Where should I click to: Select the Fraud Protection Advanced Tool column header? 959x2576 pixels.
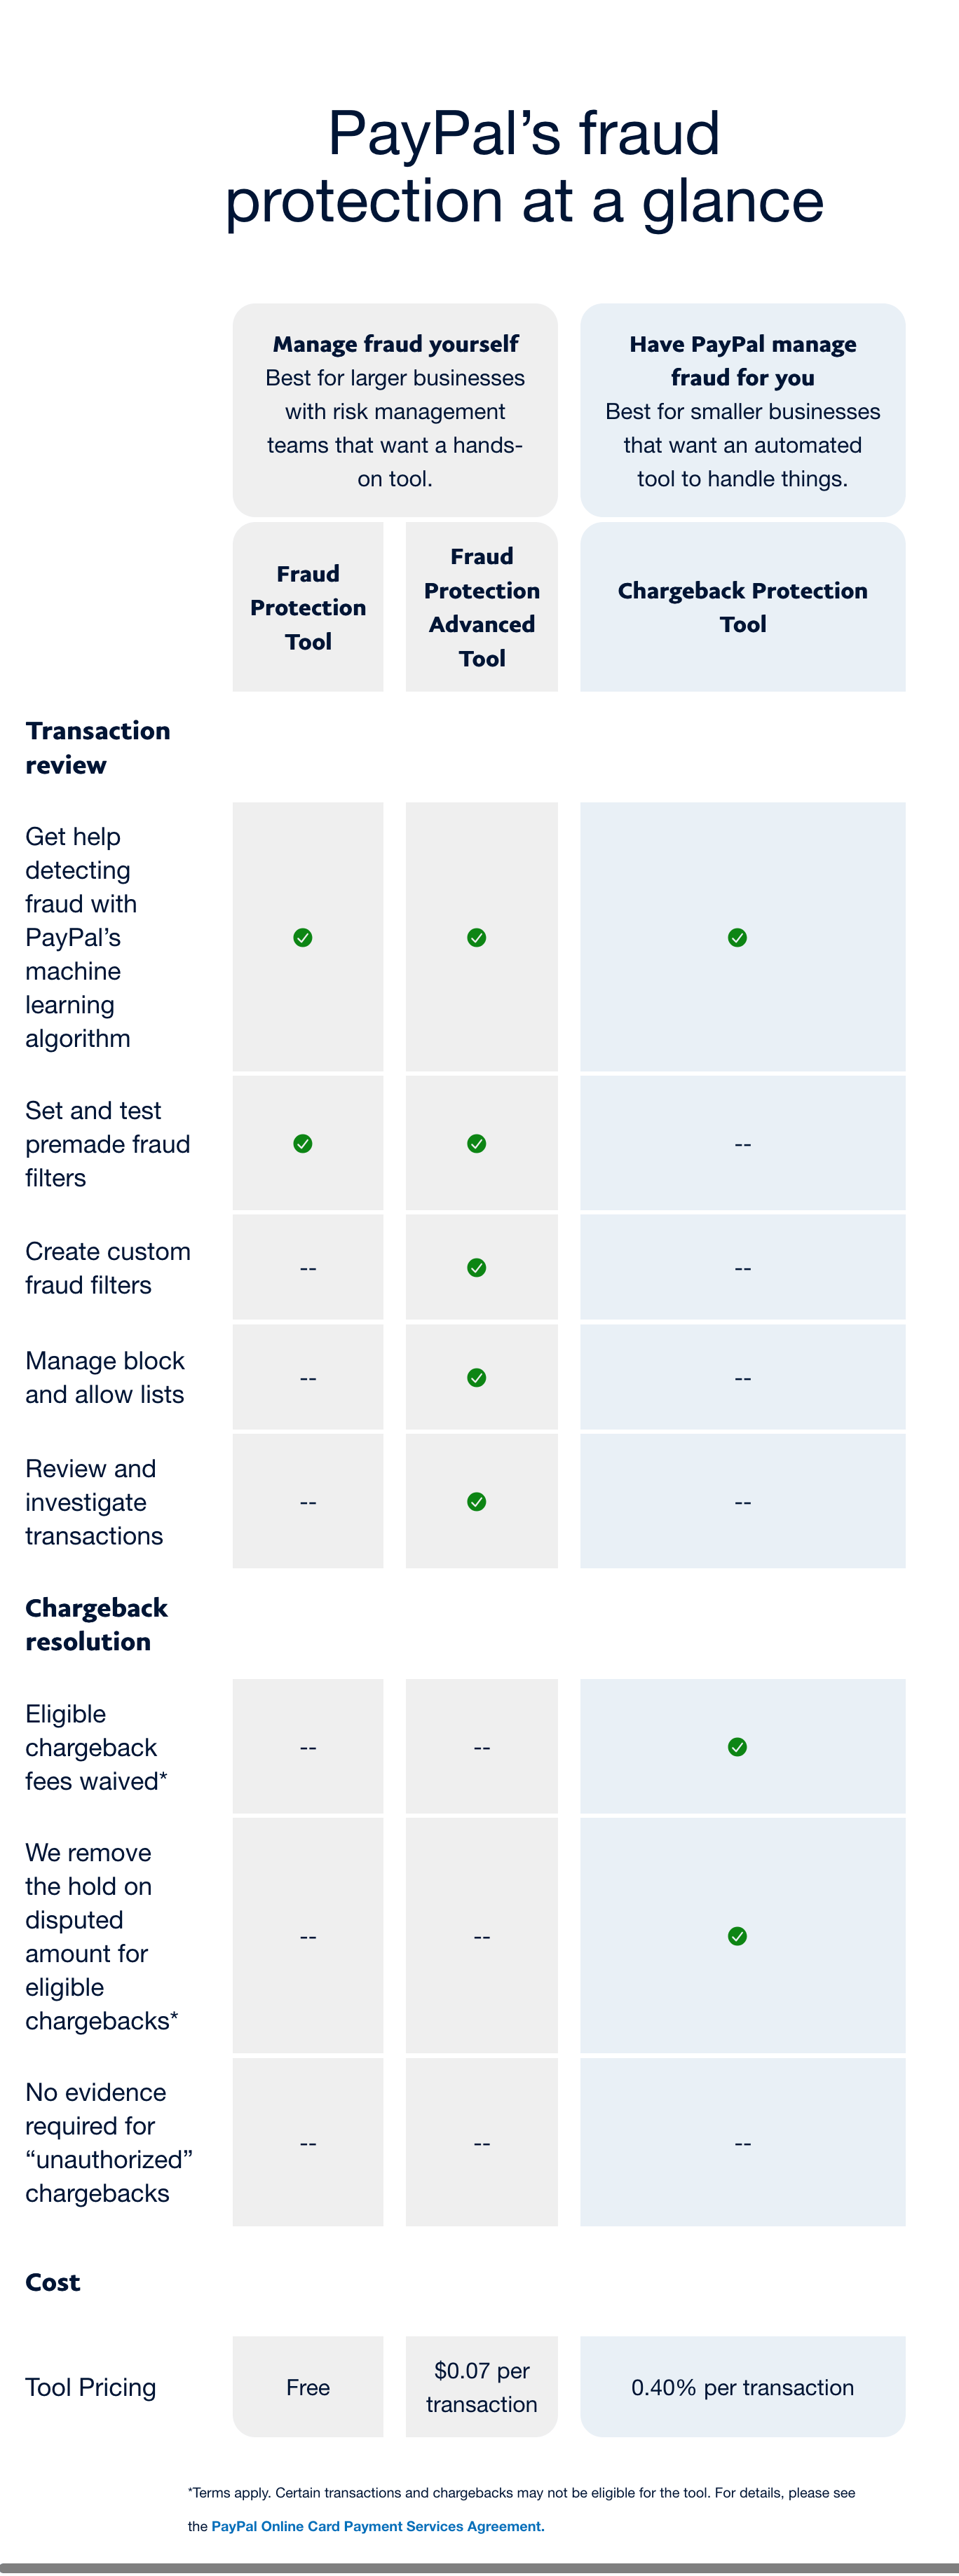[x=482, y=607]
